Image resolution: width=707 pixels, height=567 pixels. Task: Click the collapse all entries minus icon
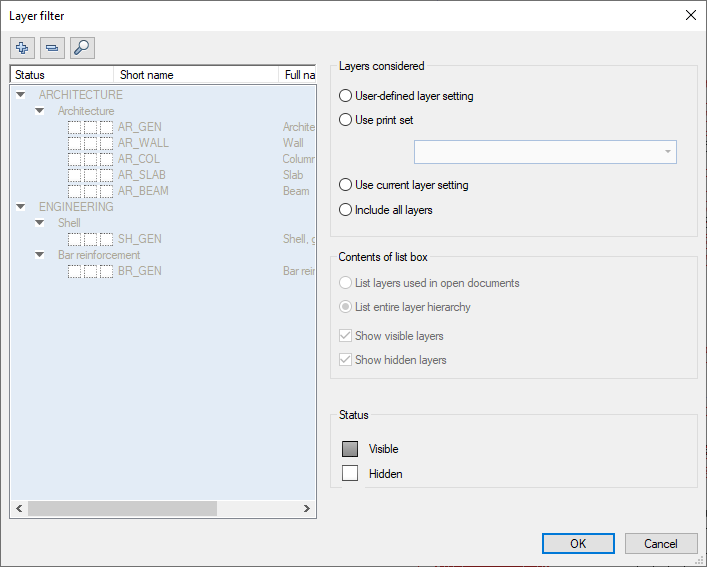point(52,47)
